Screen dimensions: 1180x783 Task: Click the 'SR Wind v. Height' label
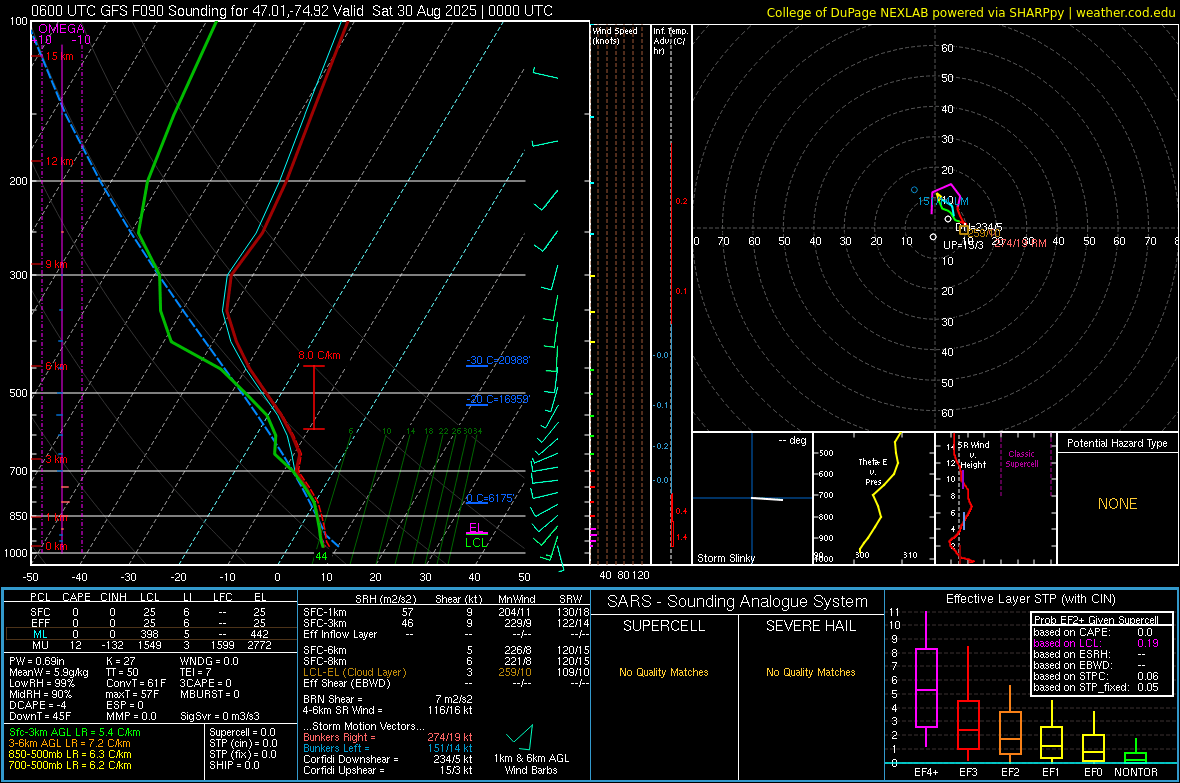coord(973,455)
